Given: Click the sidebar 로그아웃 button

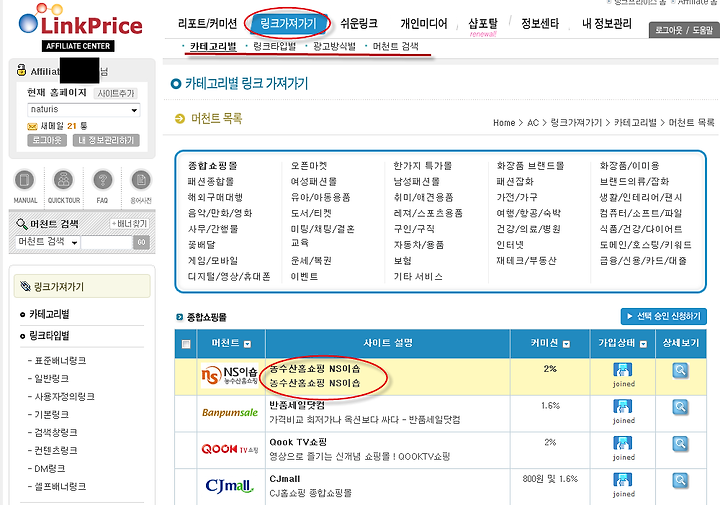Looking at the screenshot, I should coord(47,140).
